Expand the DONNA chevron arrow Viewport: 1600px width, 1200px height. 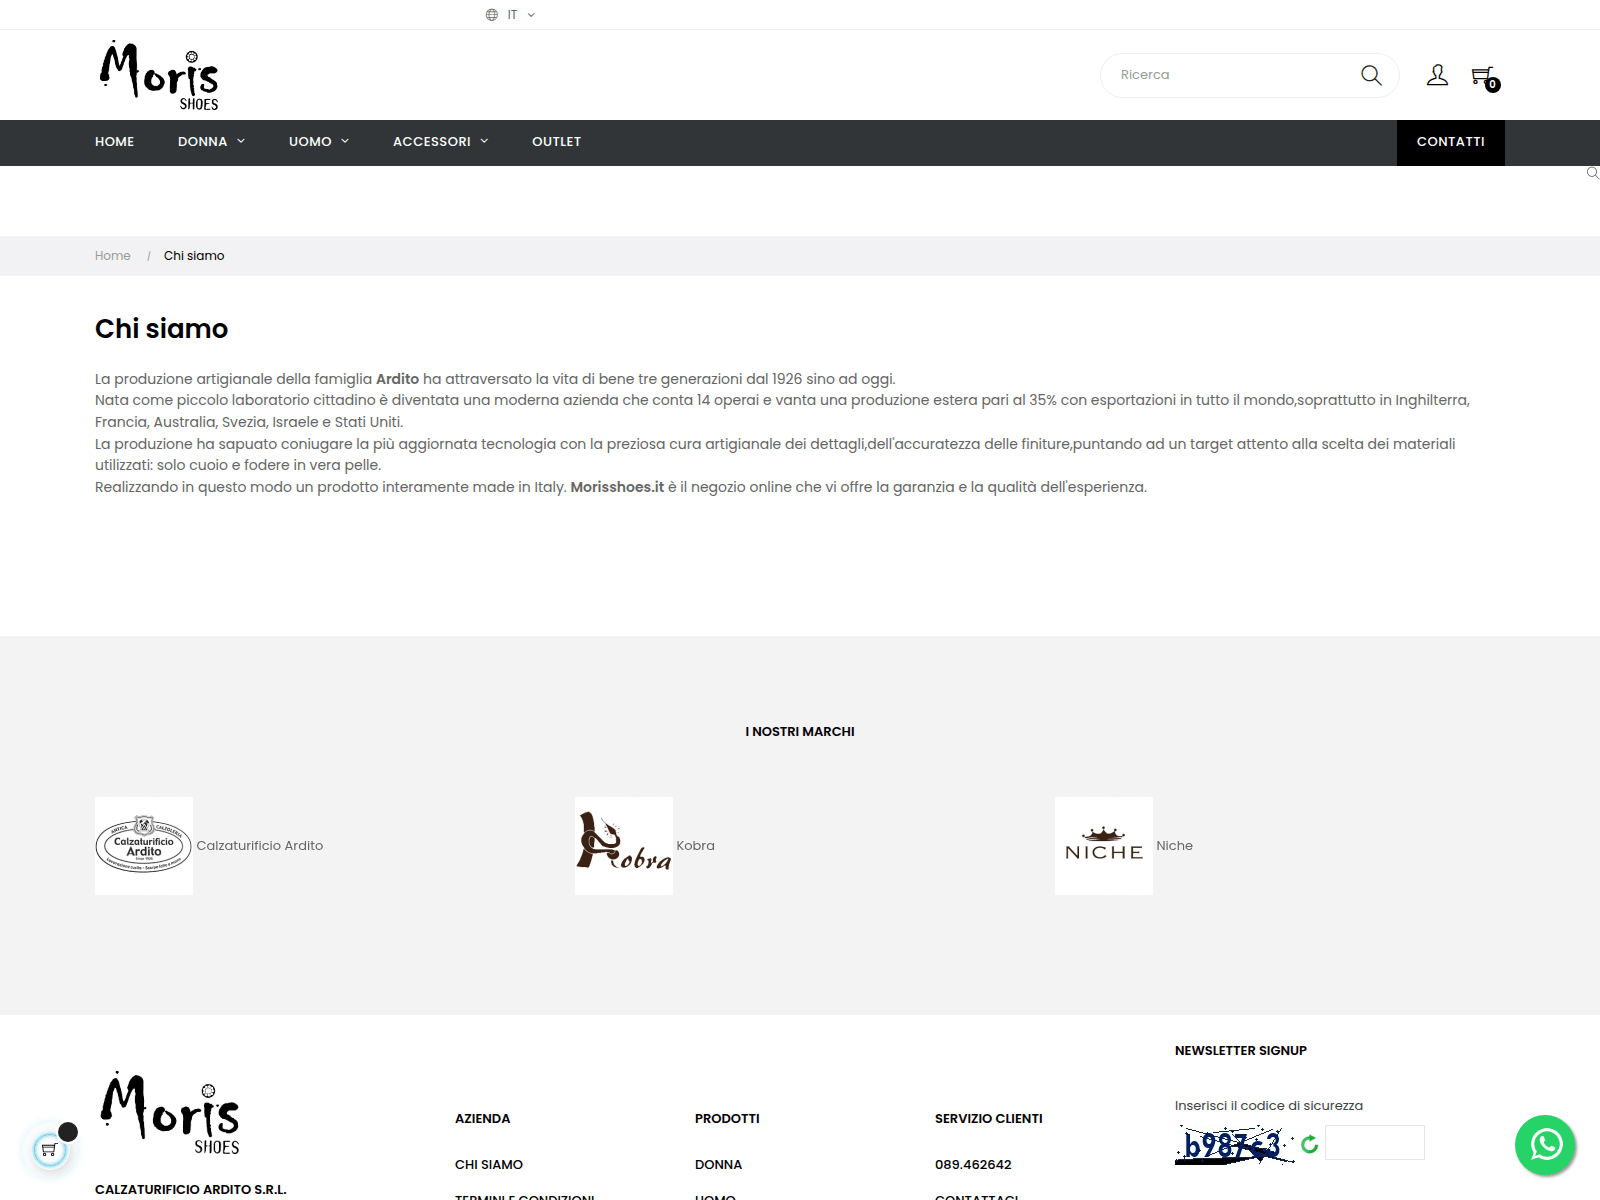[x=241, y=142]
